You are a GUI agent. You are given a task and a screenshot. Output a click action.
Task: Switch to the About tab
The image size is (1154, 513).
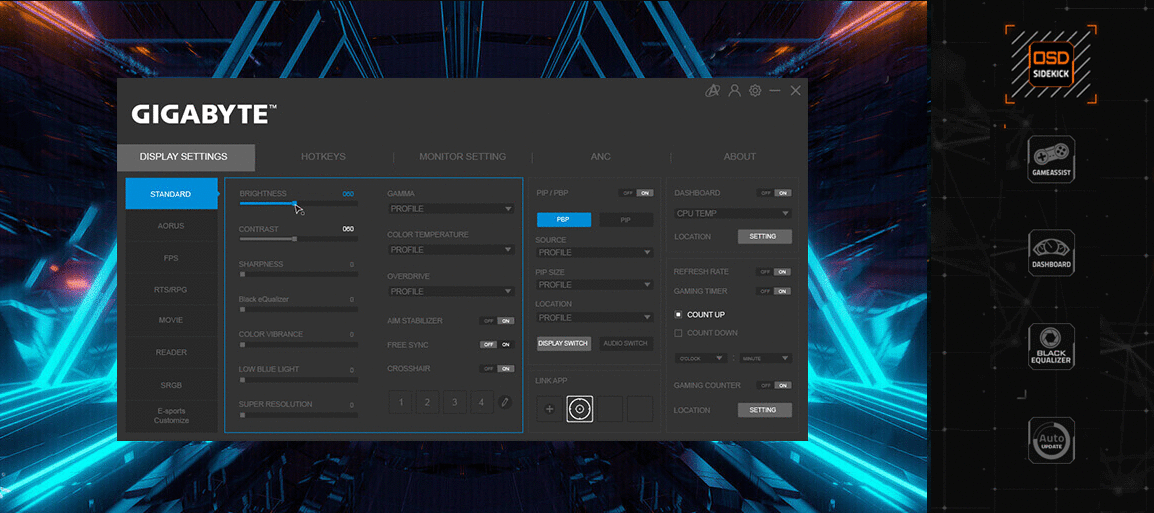[x=740, y=157]
